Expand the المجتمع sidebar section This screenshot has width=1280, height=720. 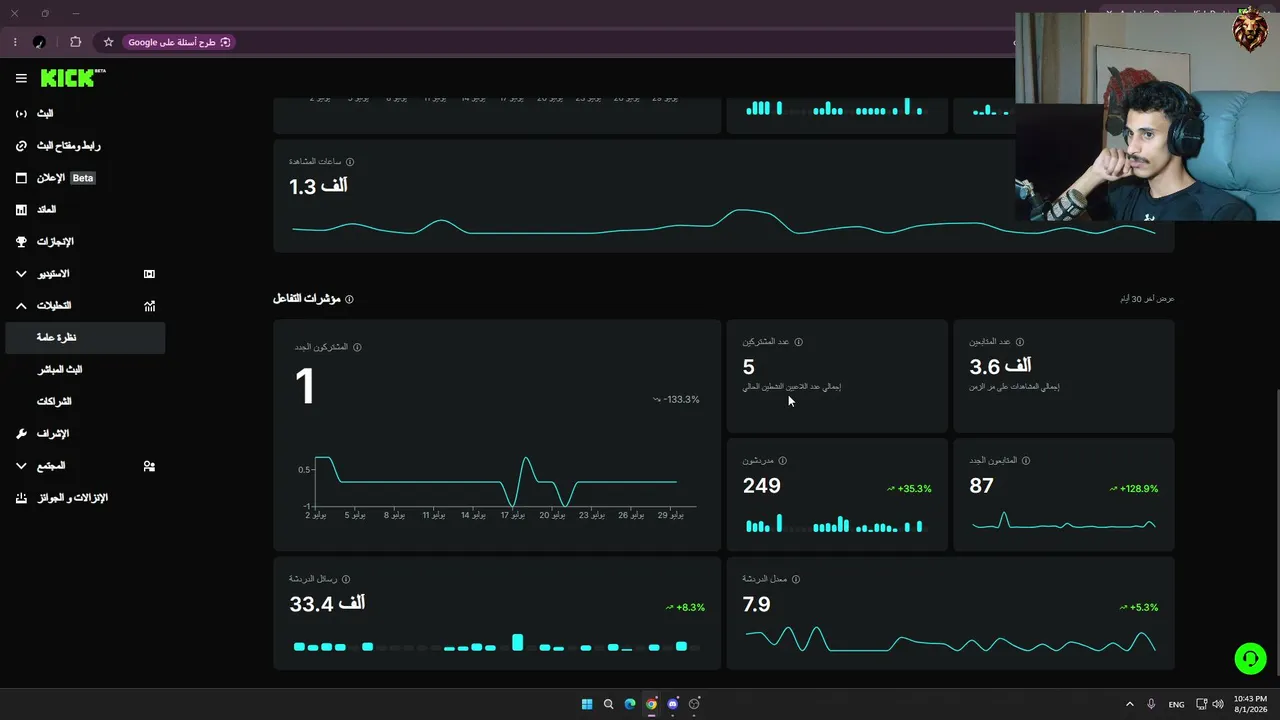(21, 466)
